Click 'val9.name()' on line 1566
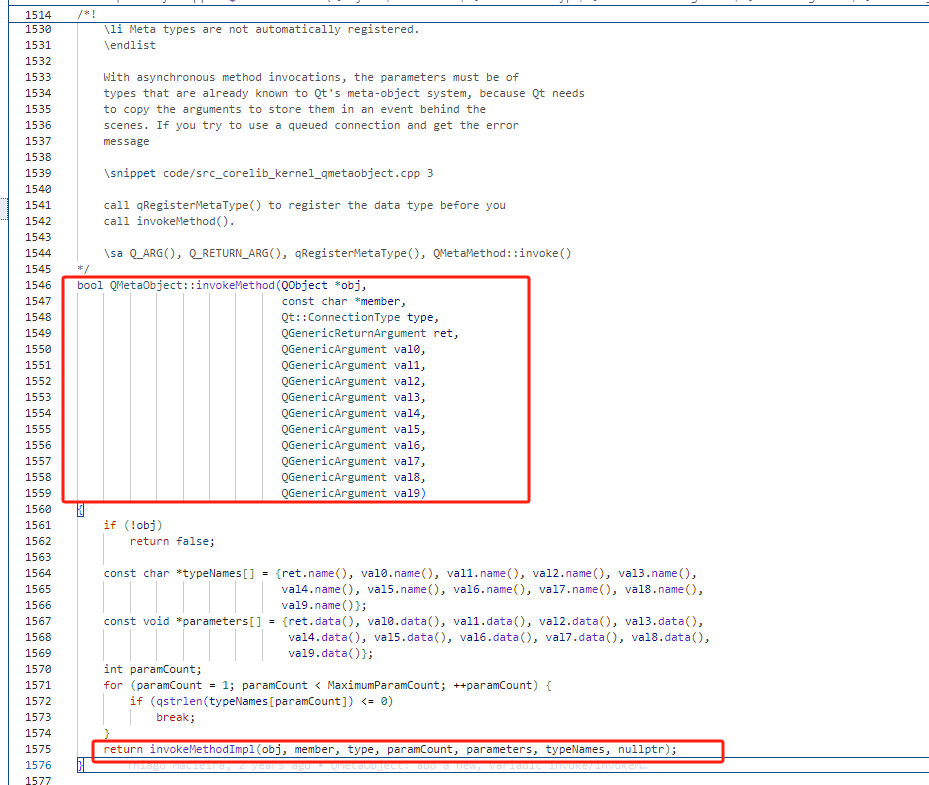The height and width of the screenshot is (785, 929). [x=318, y=605]
